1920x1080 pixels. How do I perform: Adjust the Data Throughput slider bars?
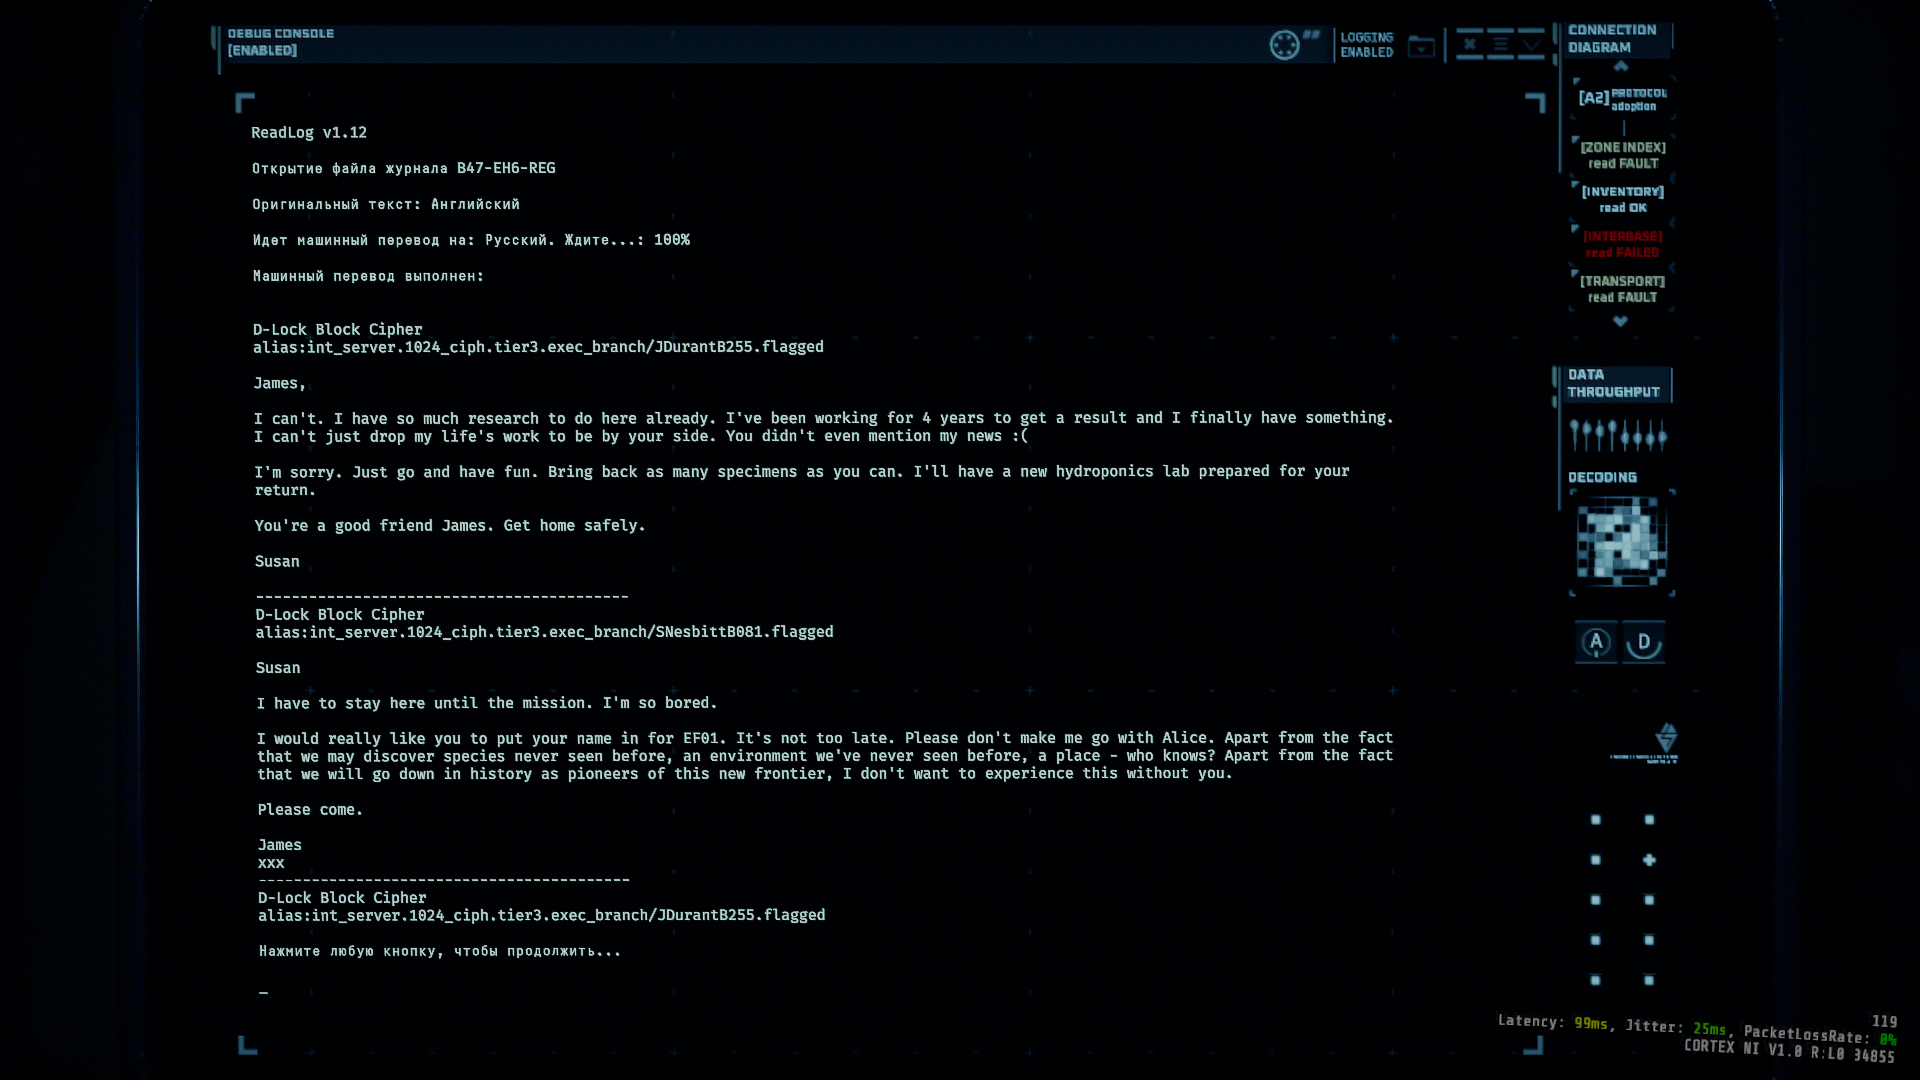[1618, 435]
